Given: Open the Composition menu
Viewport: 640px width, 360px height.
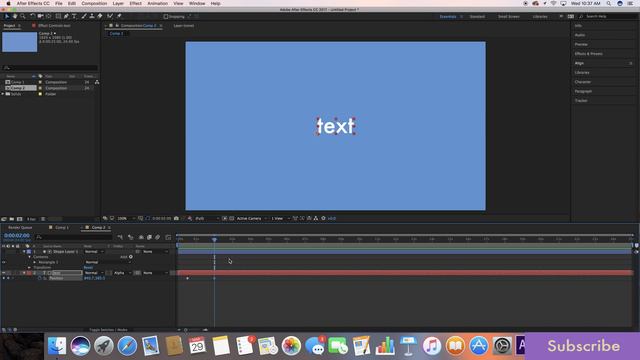Looking at the screenshot, I should pos(94,3).
